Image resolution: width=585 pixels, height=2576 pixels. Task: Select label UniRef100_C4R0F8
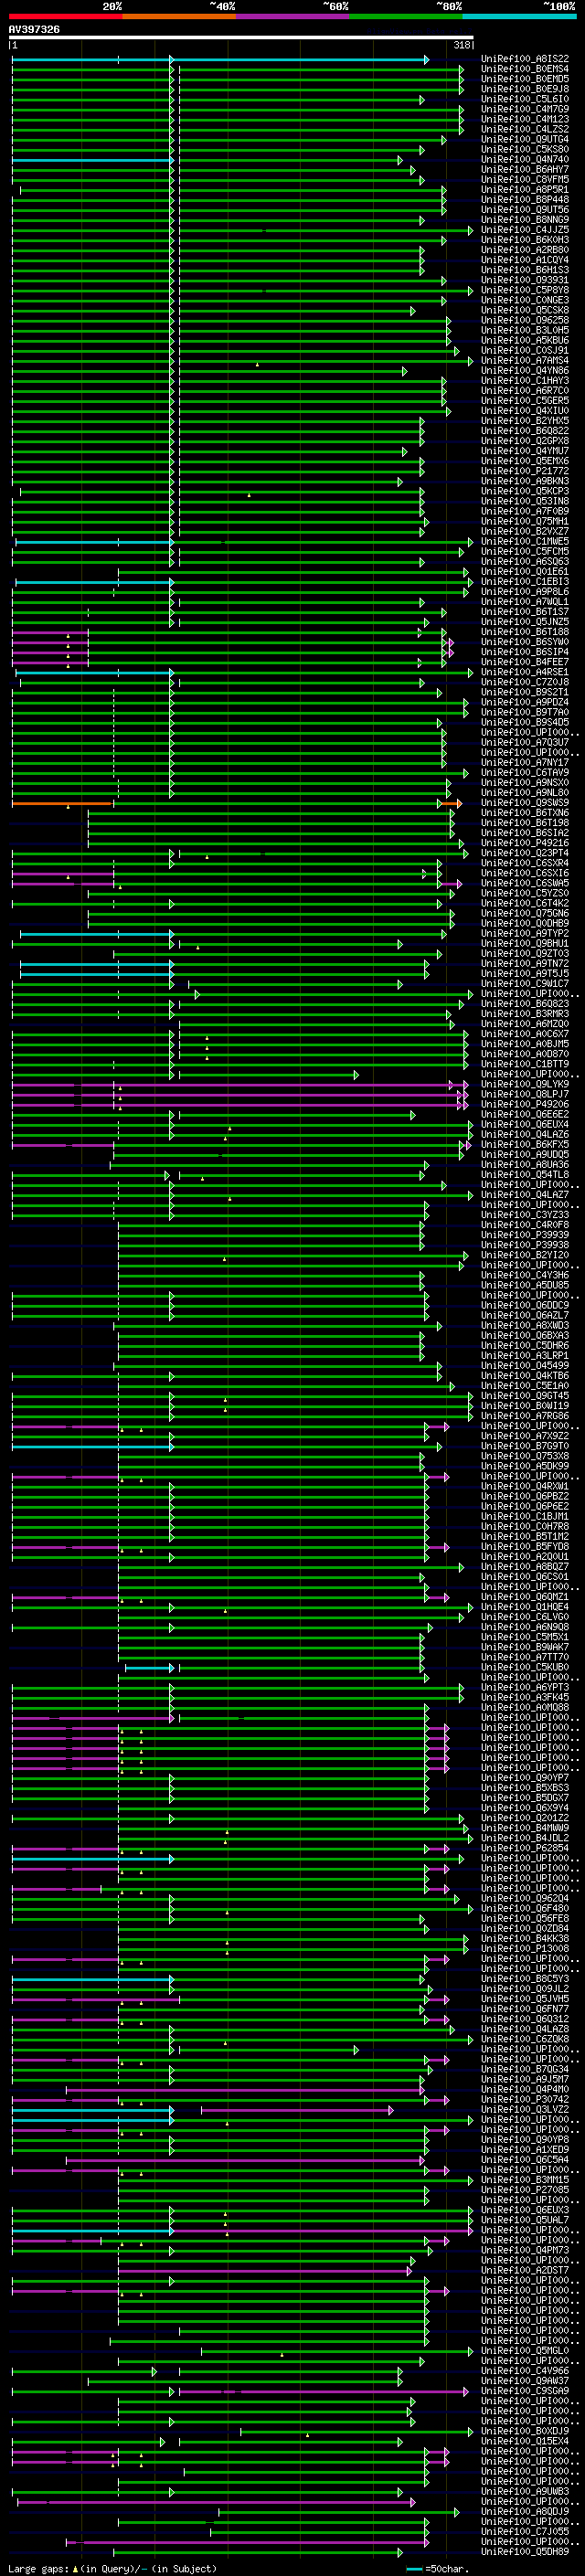525,1225
